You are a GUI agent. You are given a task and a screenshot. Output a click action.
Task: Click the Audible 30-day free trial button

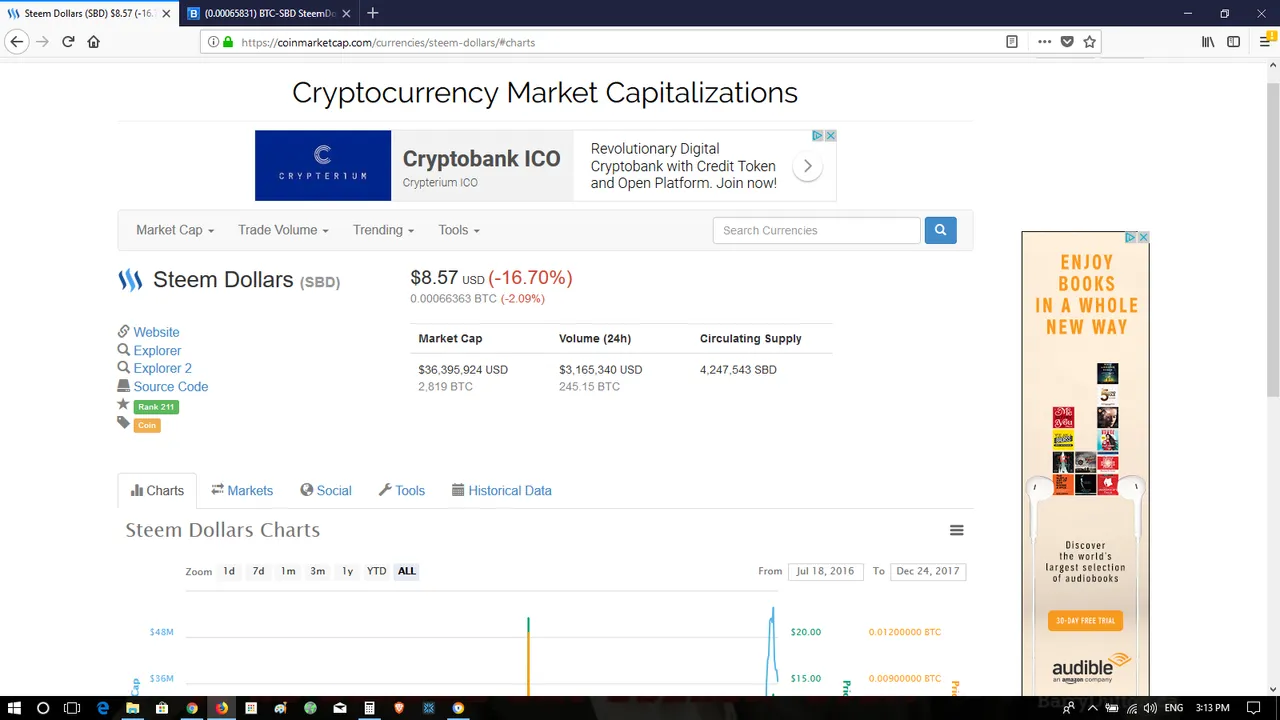(1085, 621)
